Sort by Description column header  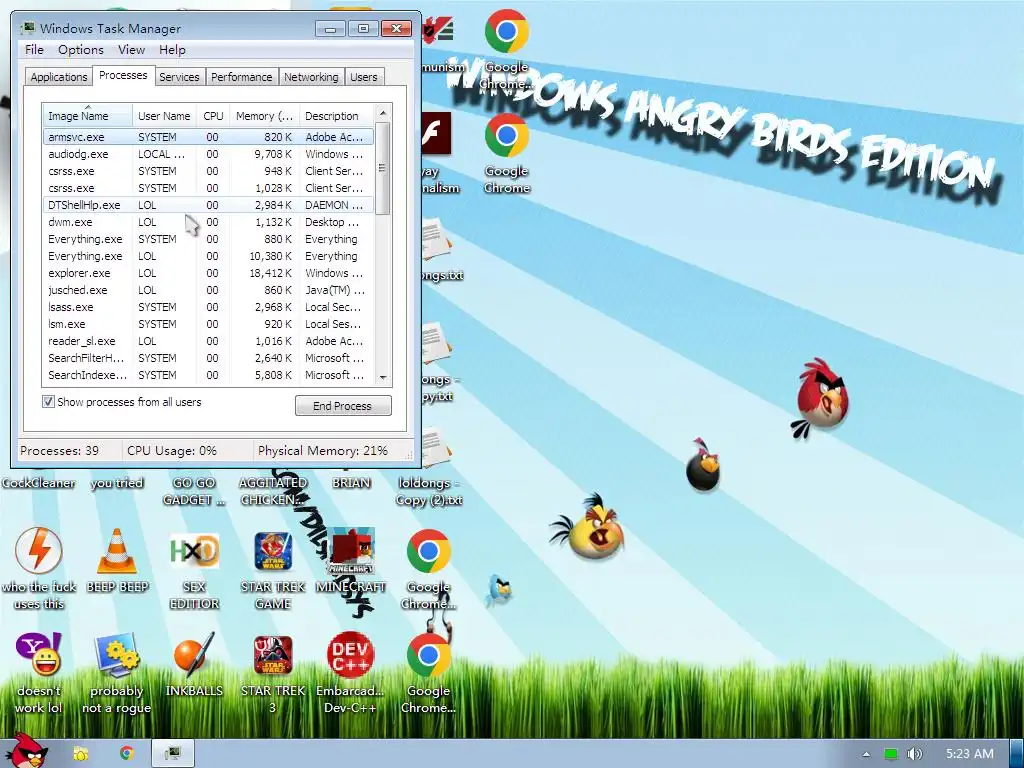pos(337,116)
